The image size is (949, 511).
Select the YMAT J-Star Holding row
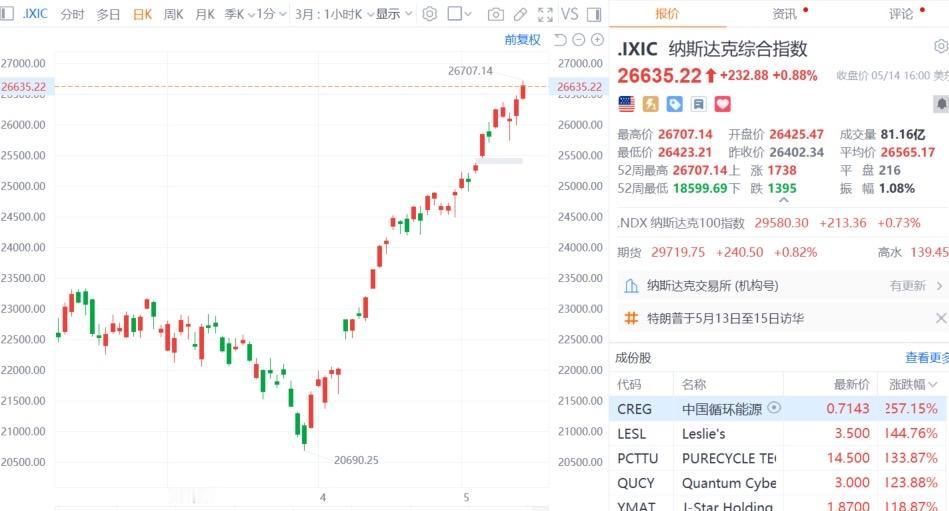pos(778,505)
